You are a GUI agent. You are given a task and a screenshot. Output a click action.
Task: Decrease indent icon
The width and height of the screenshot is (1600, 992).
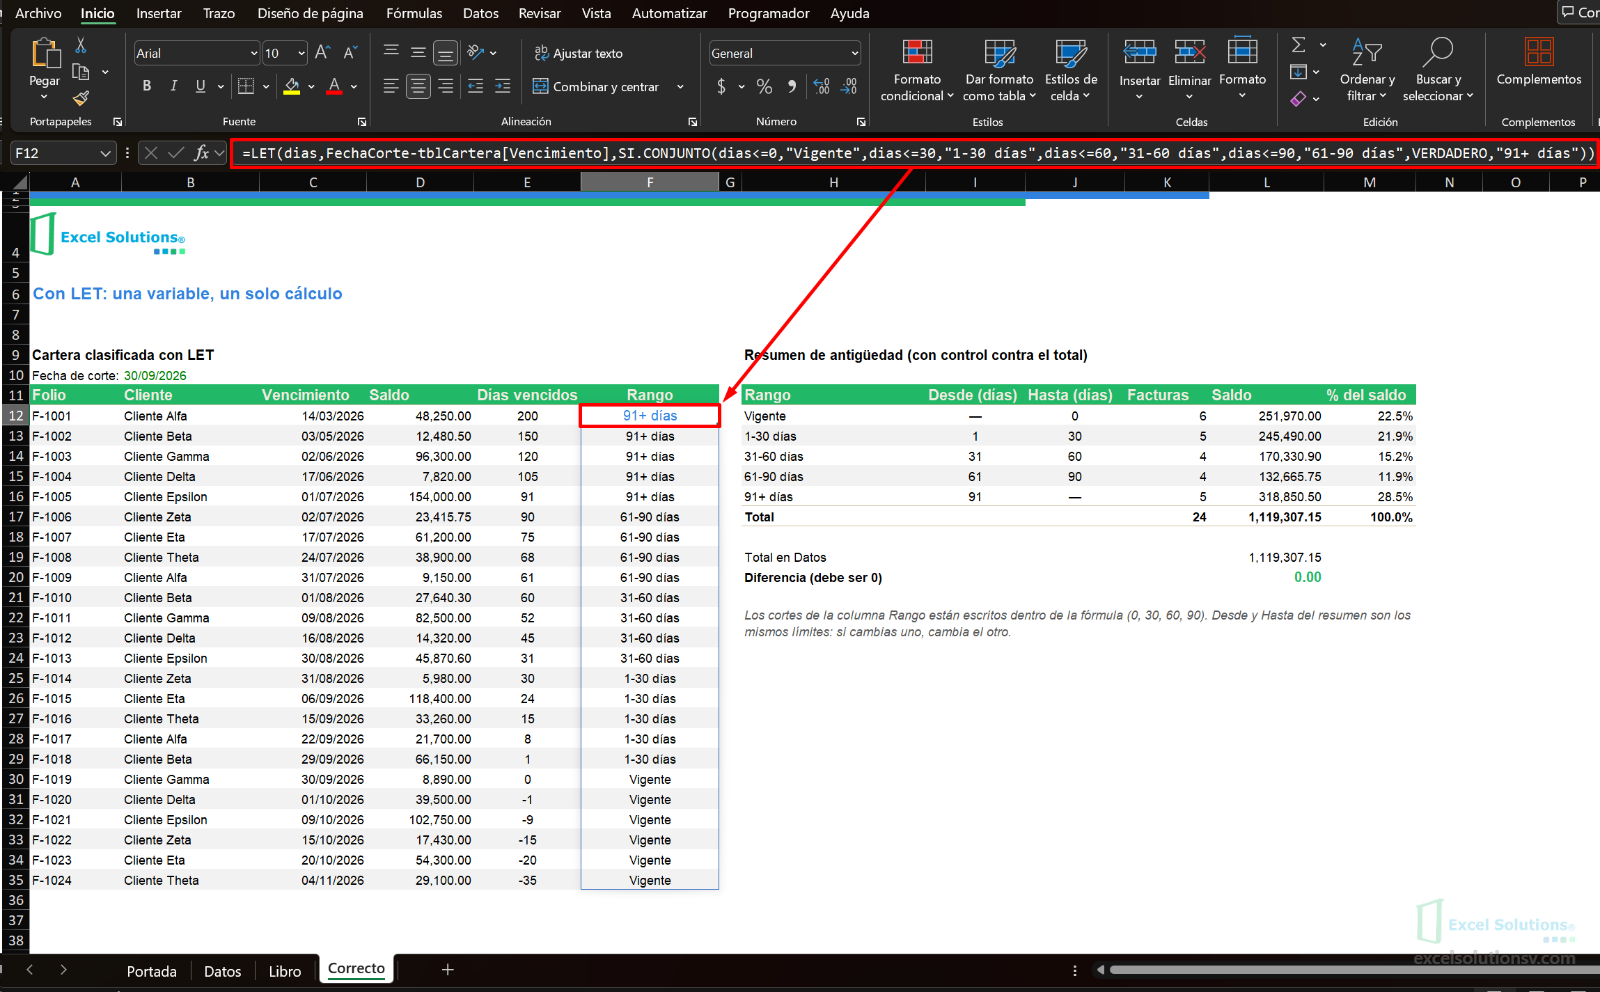pos(476,87)
